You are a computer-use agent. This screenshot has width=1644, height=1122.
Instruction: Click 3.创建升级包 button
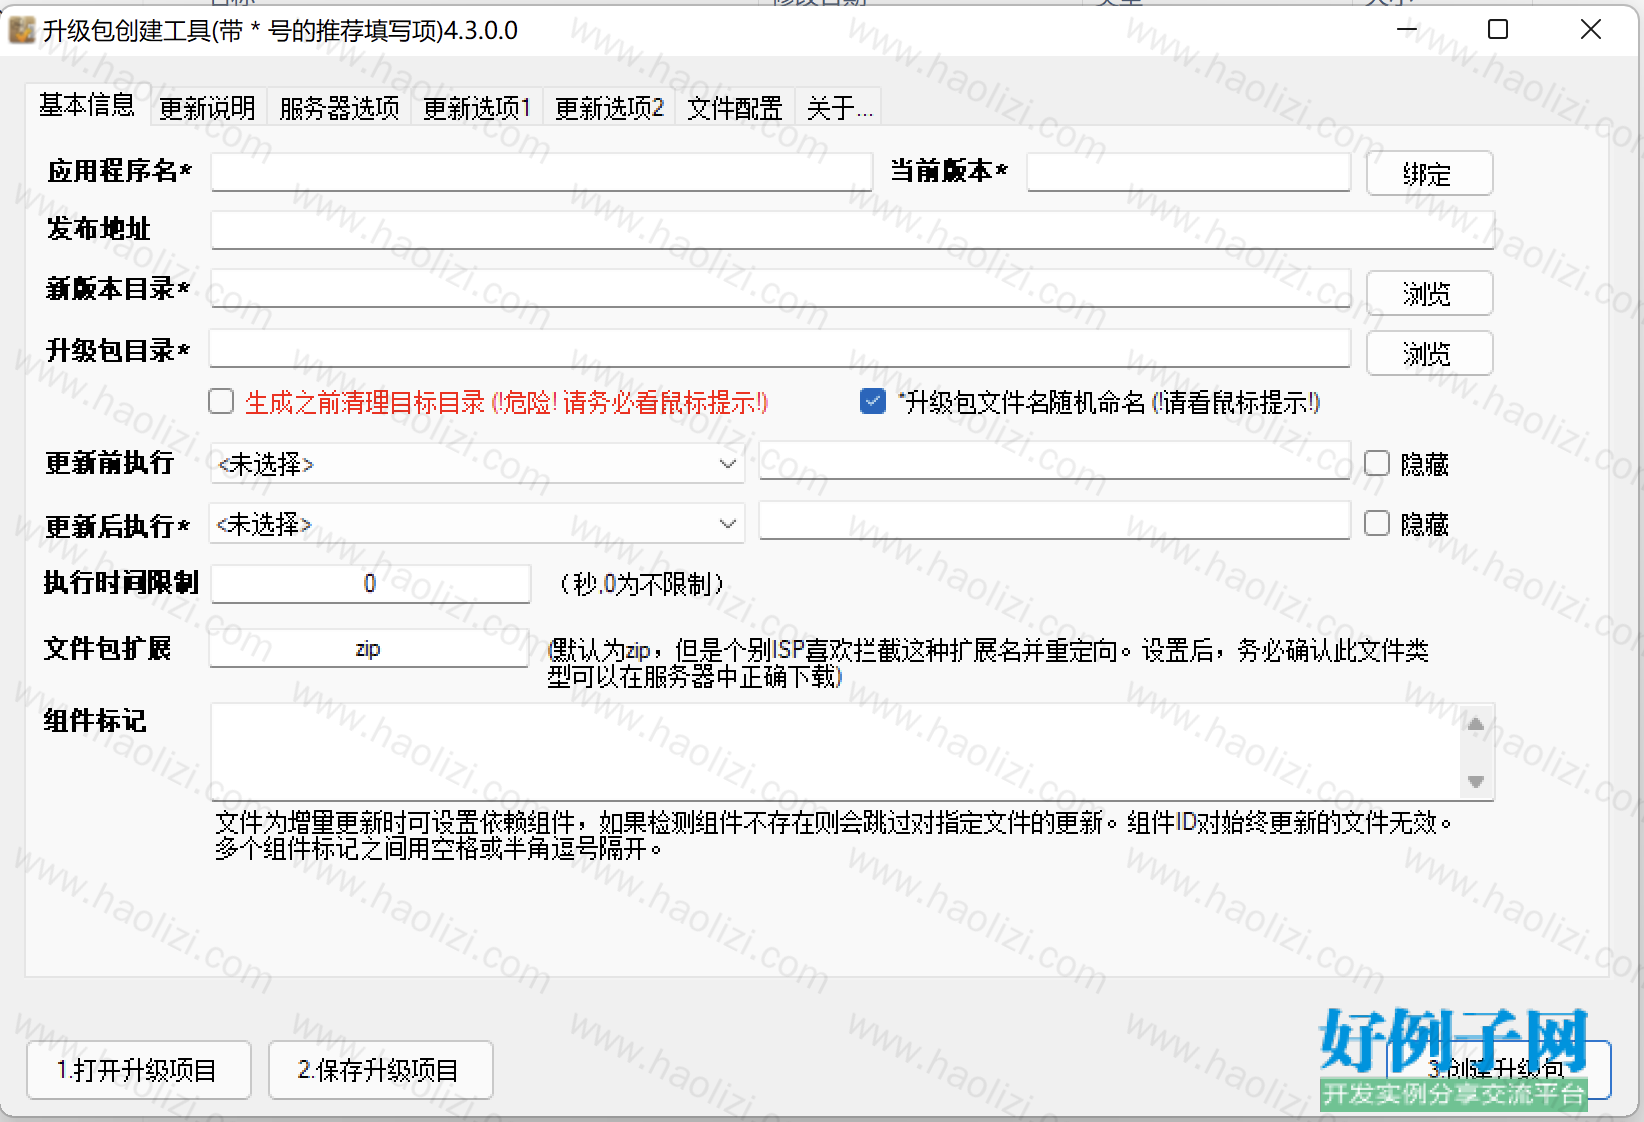1498,1070
